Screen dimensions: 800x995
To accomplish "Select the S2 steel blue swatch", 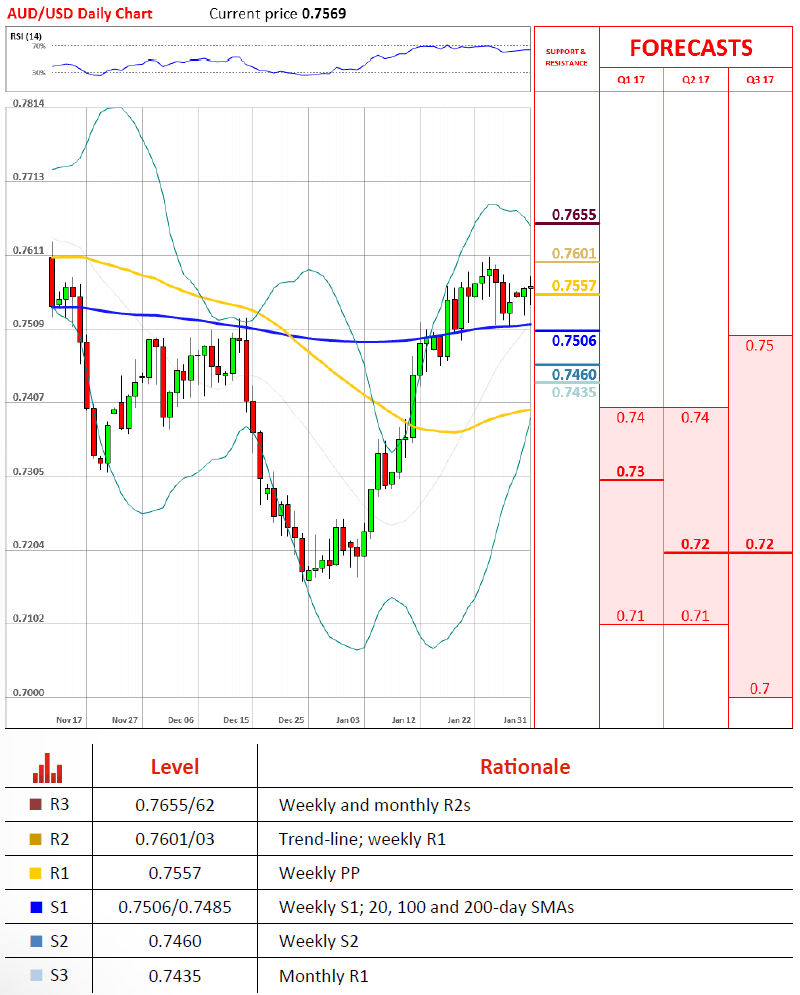I will tap(36, 941).
